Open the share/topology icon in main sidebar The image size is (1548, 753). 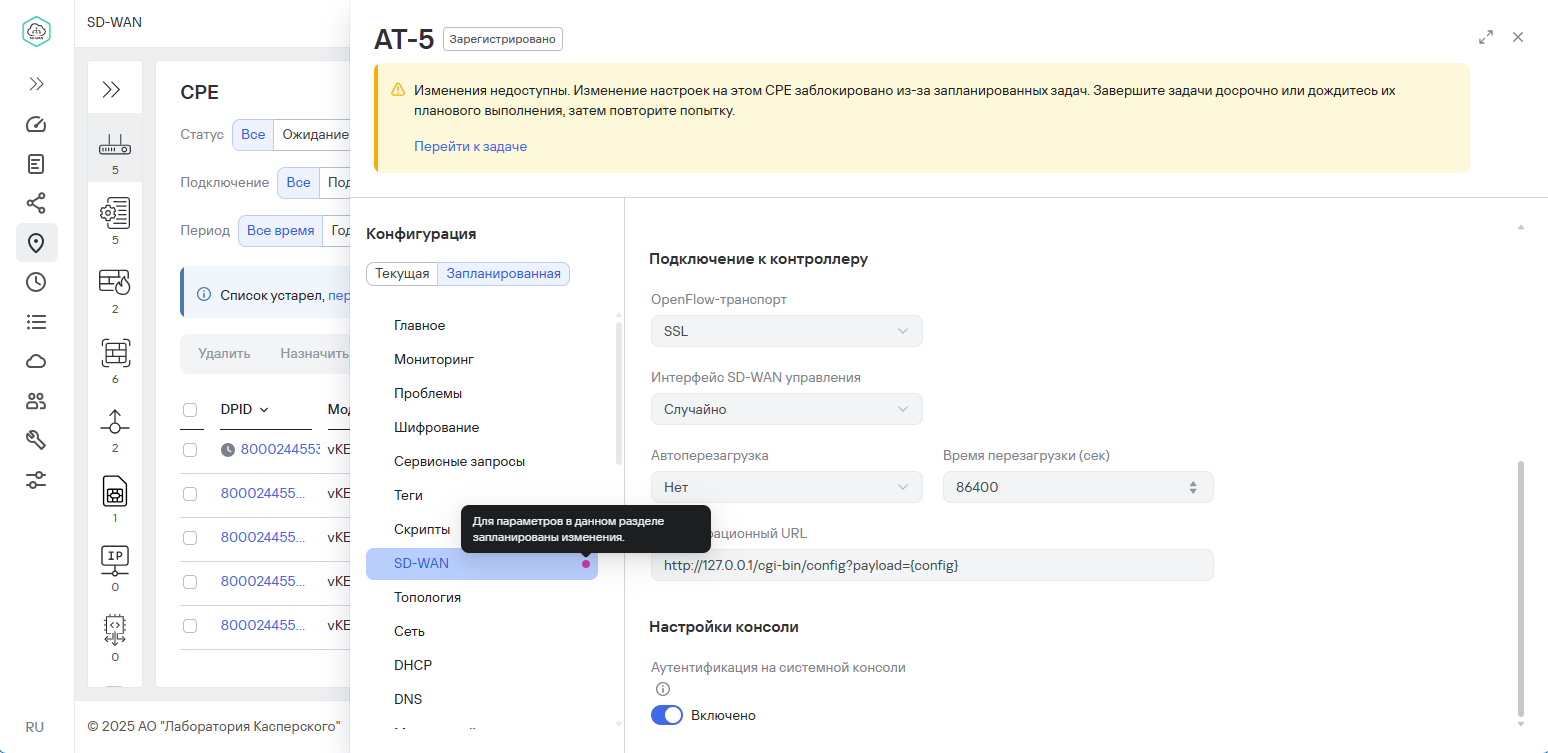coord(36,203)
